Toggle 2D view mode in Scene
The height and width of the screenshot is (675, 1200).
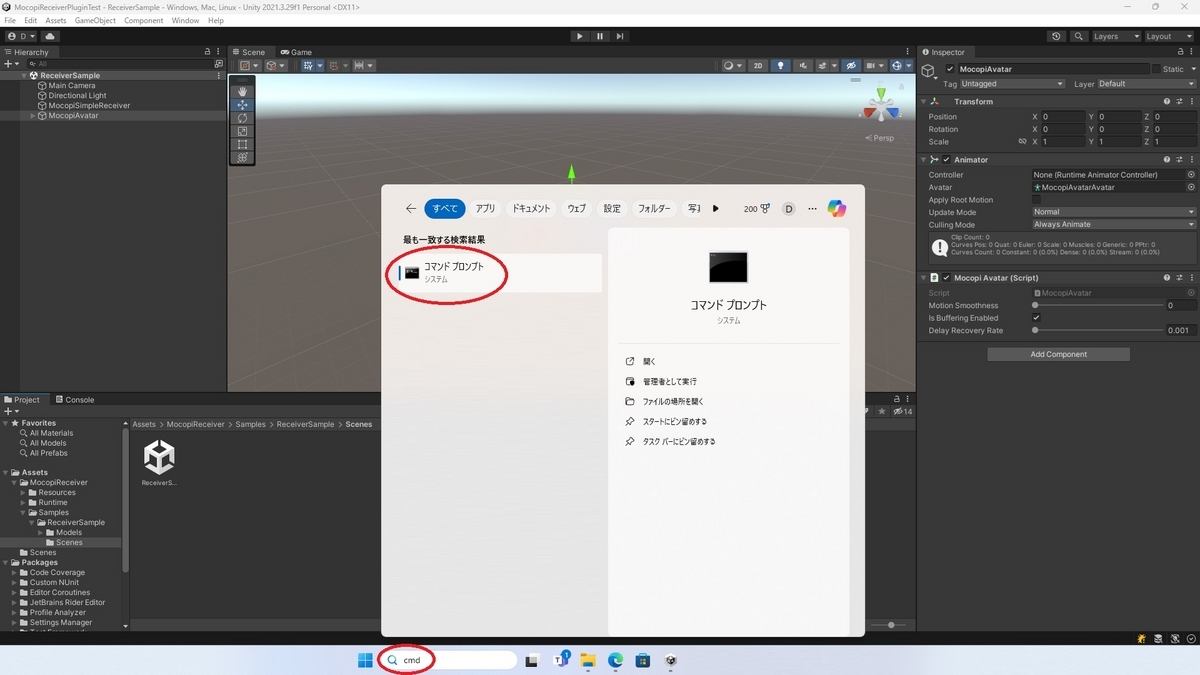[759, 66]
